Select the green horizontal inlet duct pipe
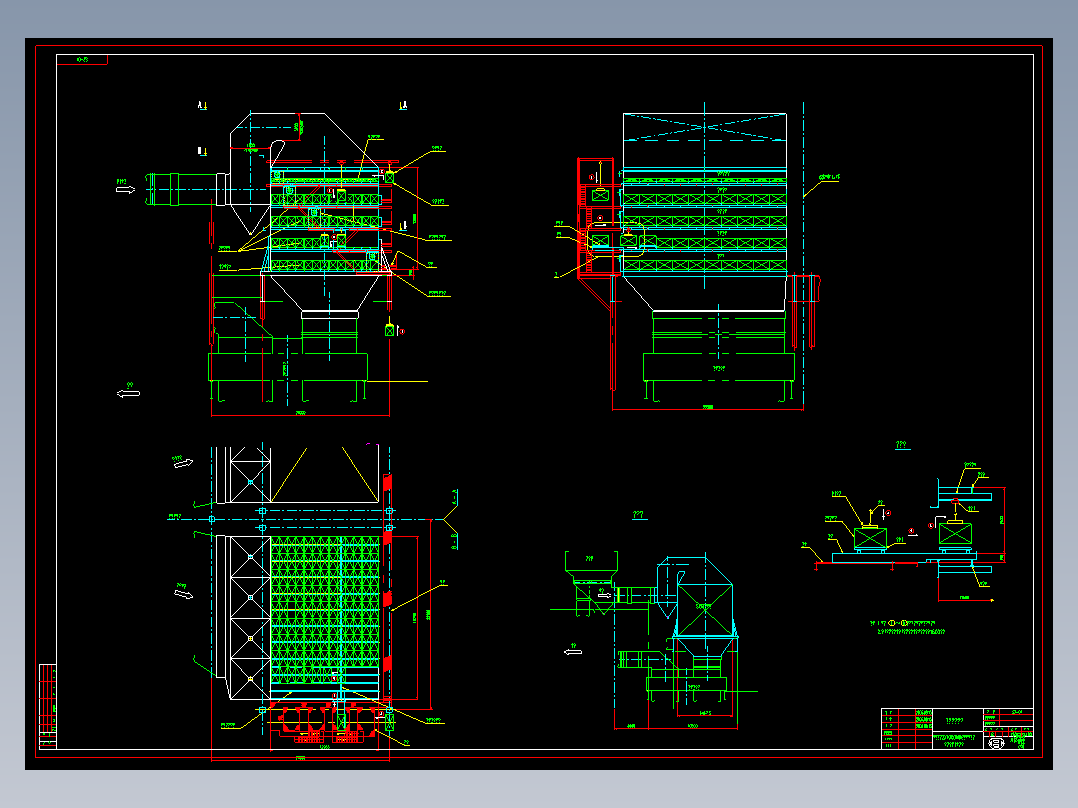This screenshot has width=1078, height=808. pos(186,189)
